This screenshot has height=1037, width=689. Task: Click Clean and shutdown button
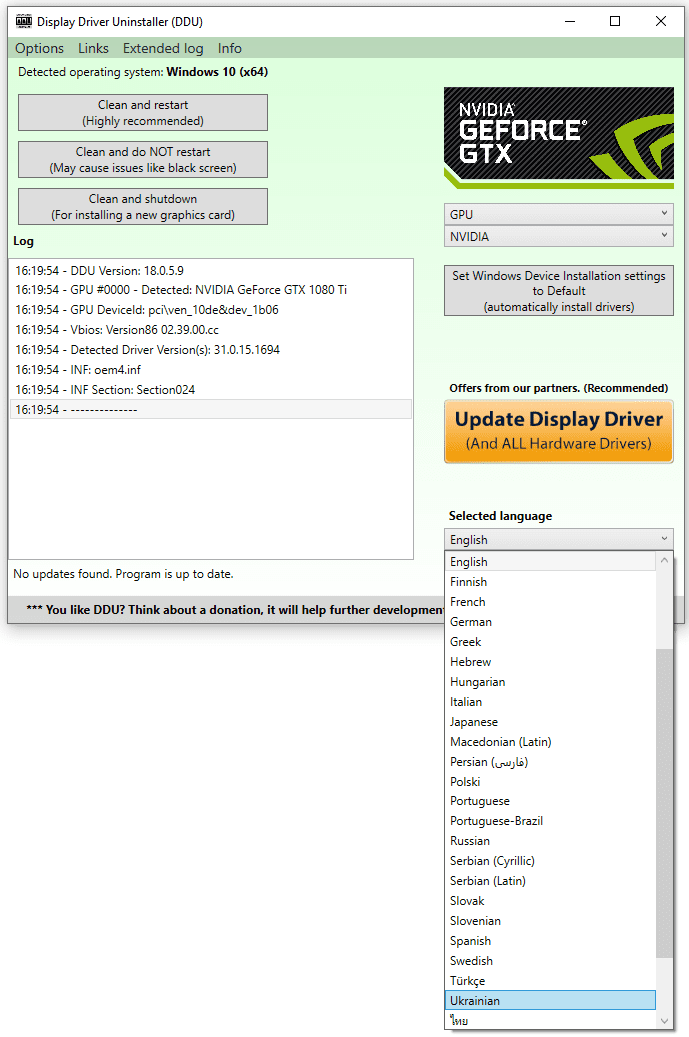143,206
